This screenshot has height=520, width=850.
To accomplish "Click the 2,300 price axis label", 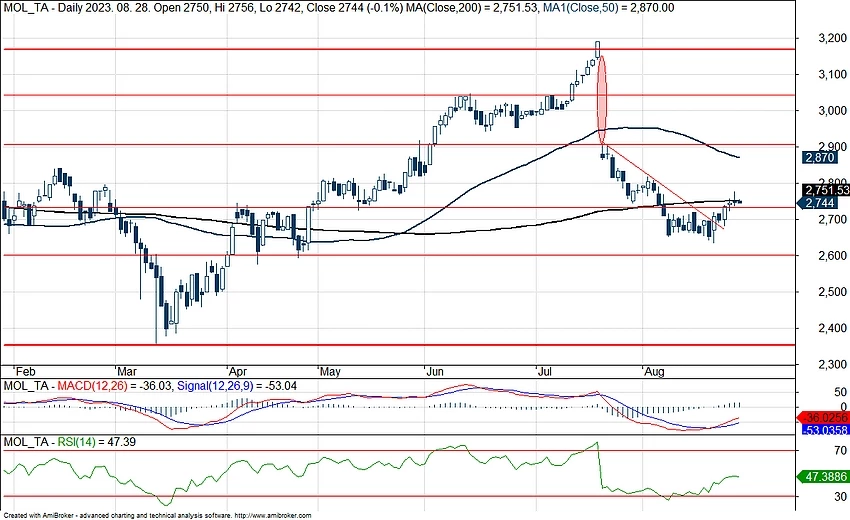I will pyautogui.click(x=832, y=364).
